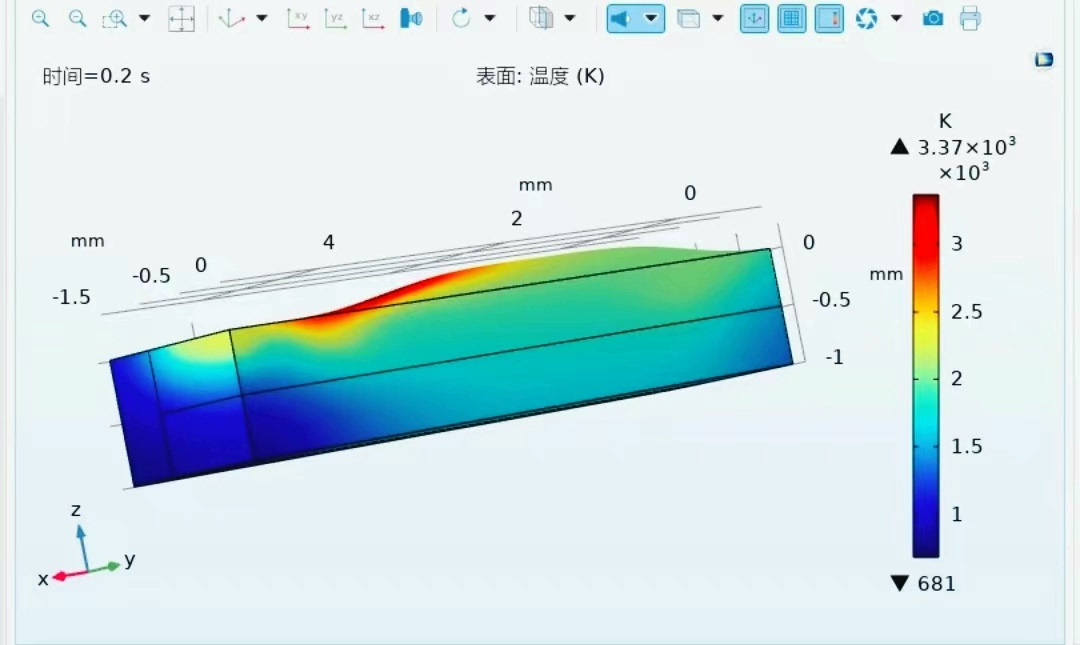The height and width of the screenshot is (645, 1080).
Task: Click the 时间=0.2 s time label
Action: point(96,76)
